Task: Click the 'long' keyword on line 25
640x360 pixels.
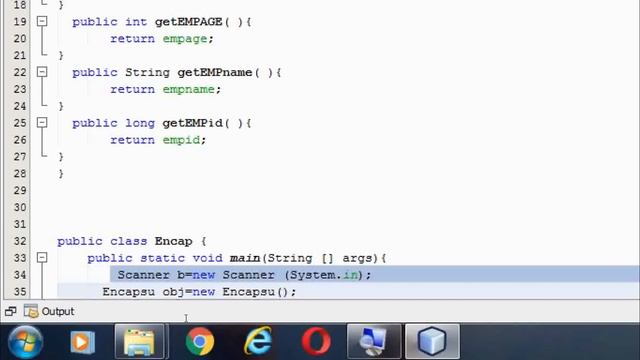Action: pos(140,123)
